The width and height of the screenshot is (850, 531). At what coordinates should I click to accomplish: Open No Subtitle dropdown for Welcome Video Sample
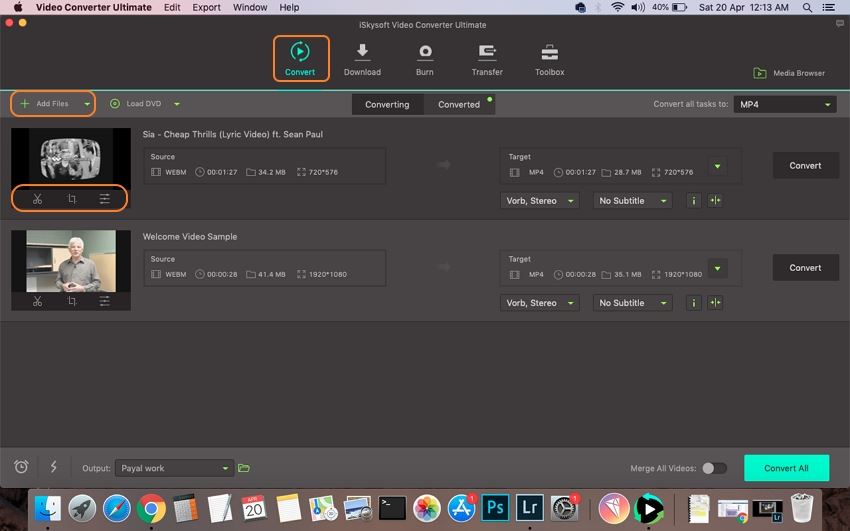[633, 303]
